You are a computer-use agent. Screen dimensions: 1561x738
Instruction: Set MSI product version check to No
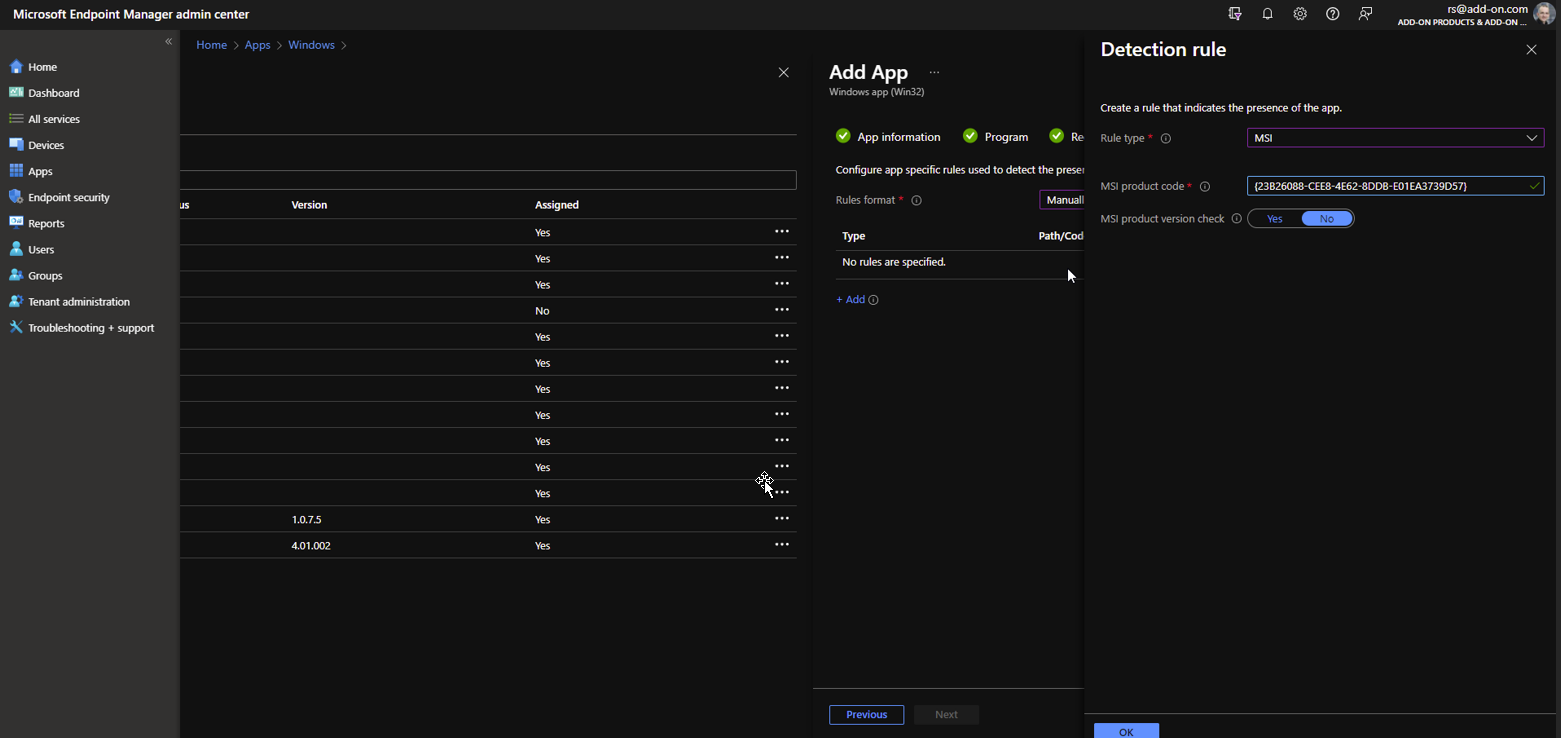coord(1327,218)
